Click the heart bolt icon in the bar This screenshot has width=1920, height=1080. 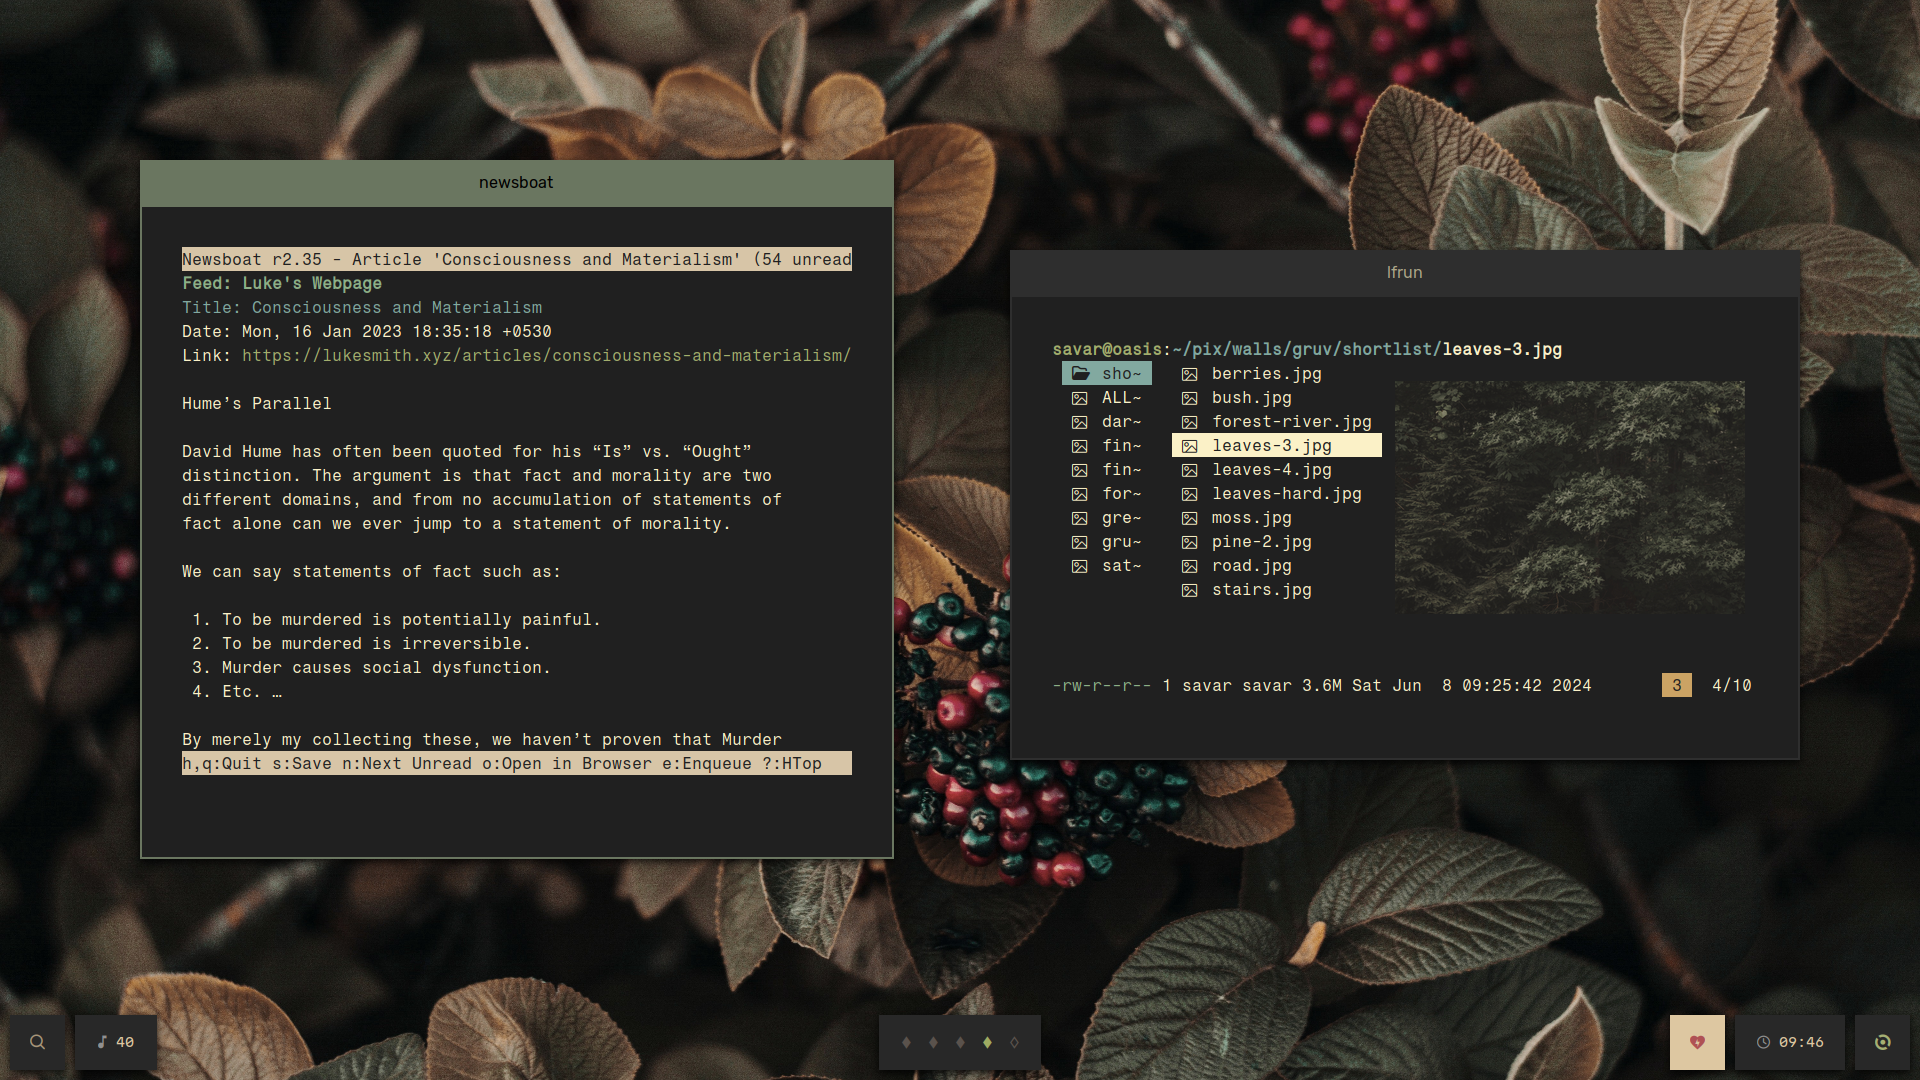click(1697, 1042)
